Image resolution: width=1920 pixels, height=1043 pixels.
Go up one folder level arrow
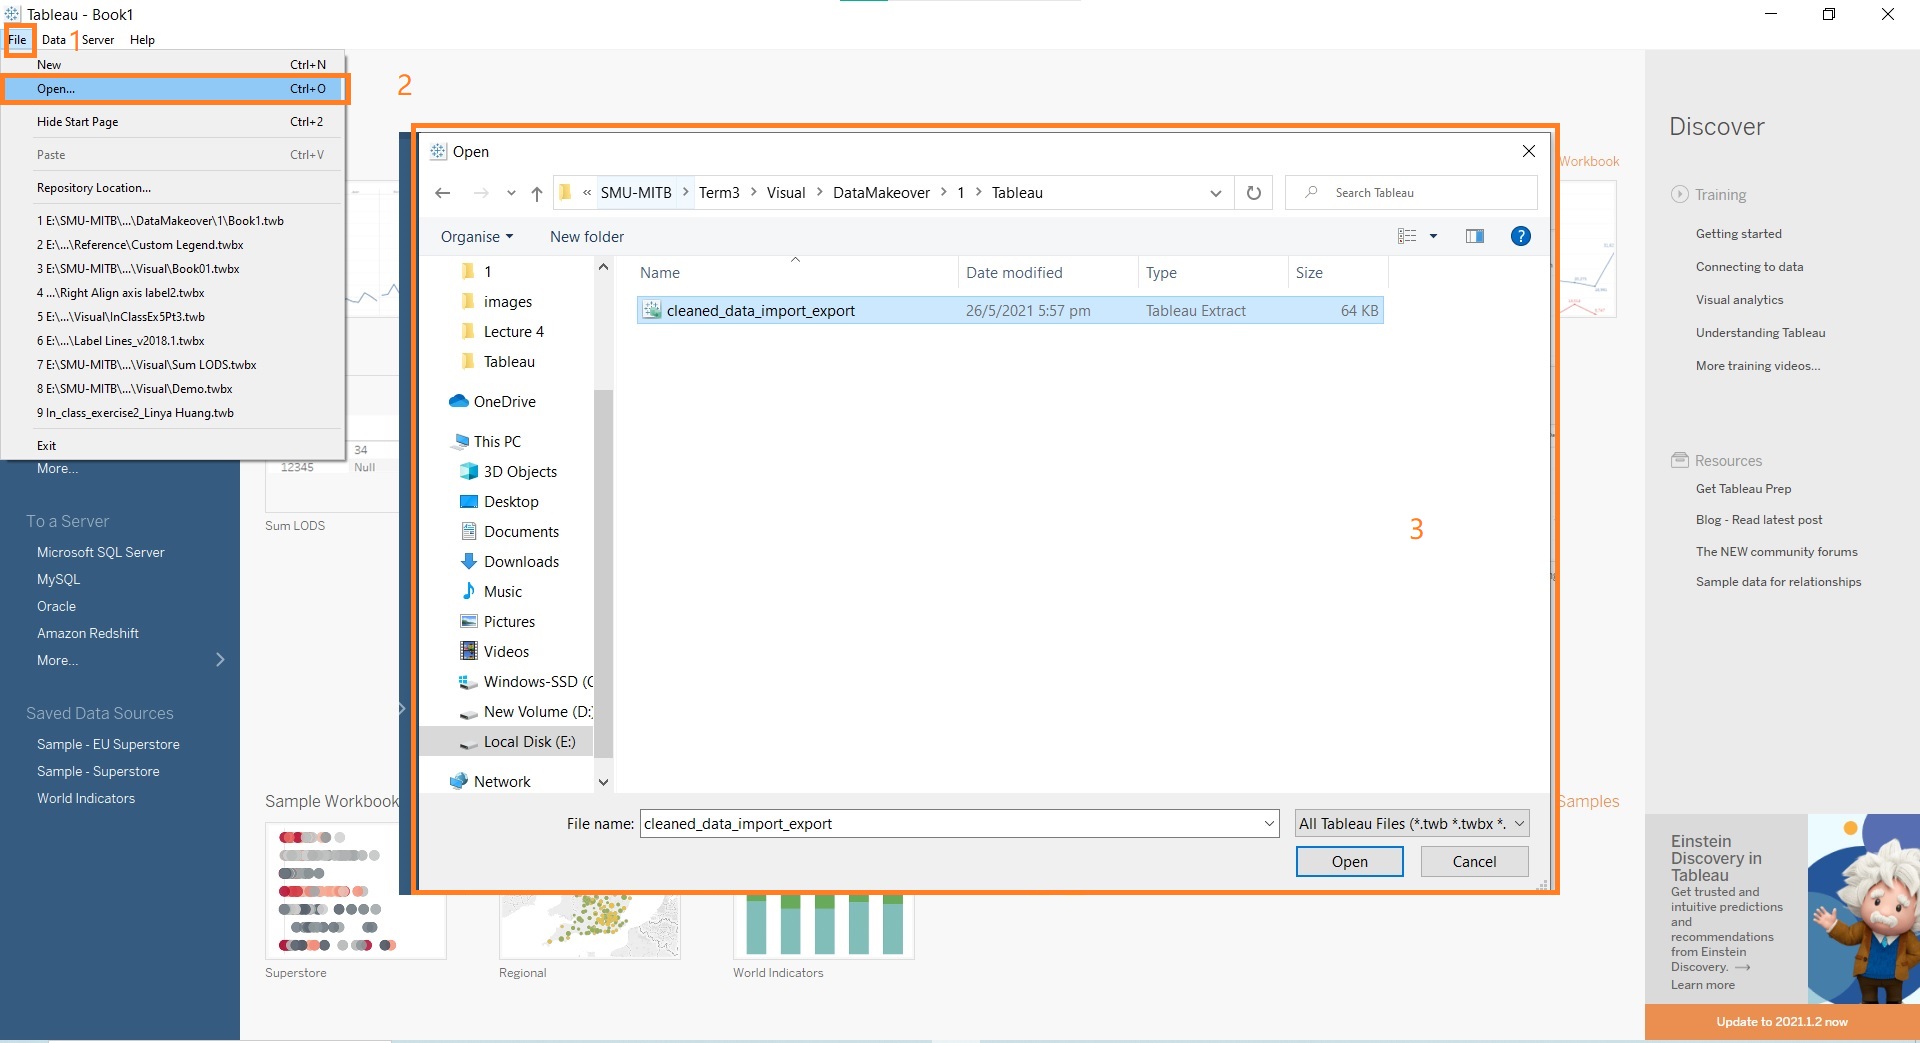coord(537,193)
